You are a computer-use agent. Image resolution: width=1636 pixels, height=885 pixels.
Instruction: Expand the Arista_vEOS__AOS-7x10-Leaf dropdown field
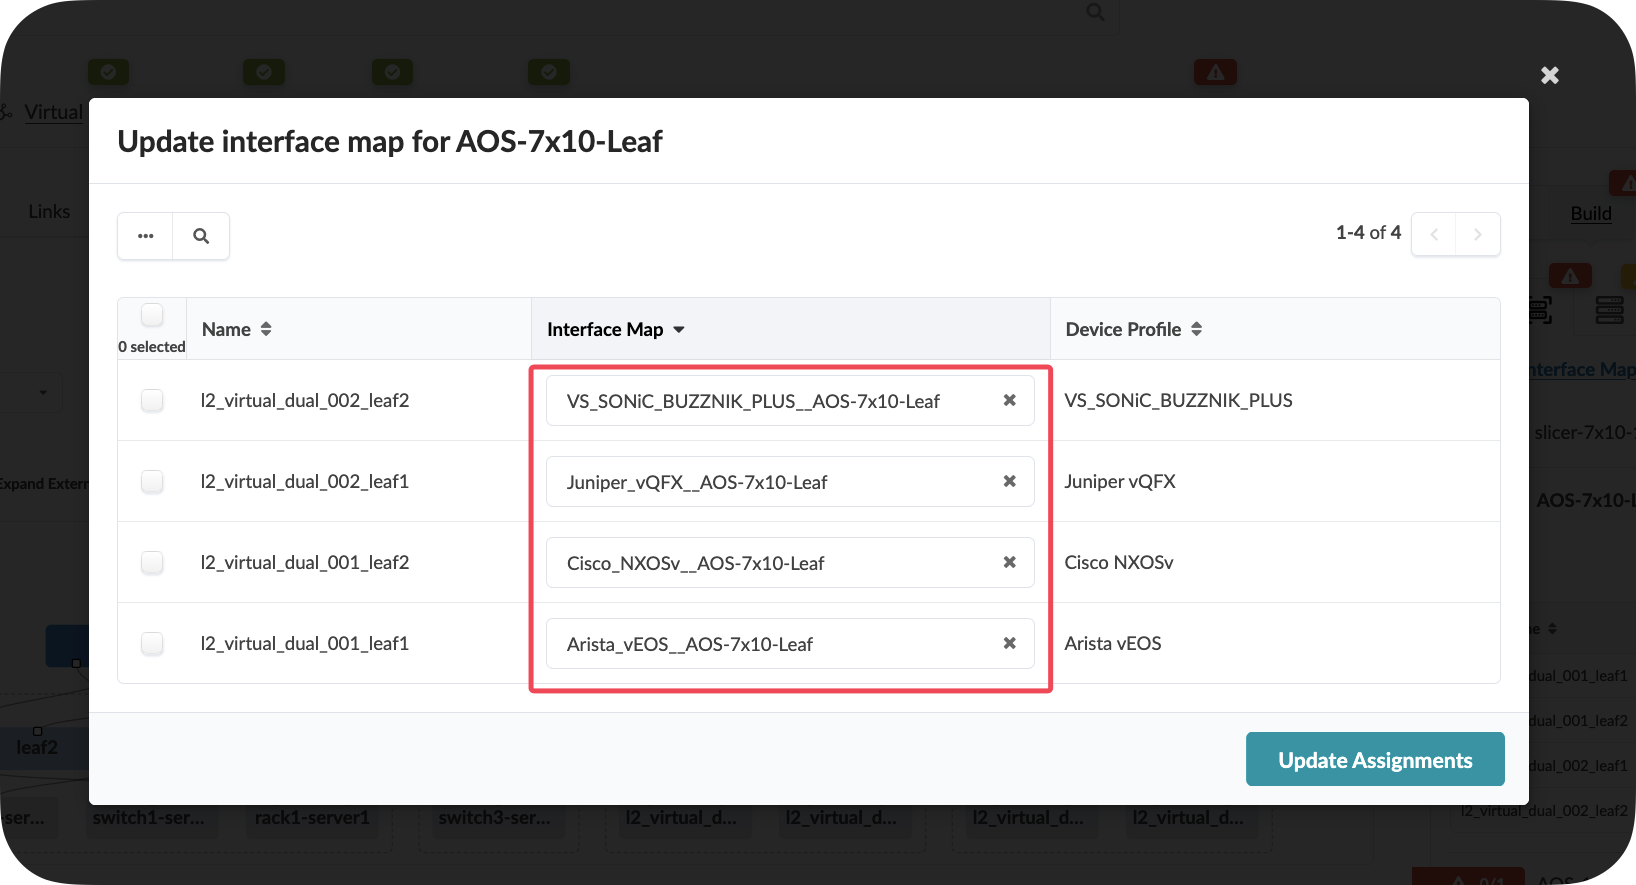pos(770,644)
